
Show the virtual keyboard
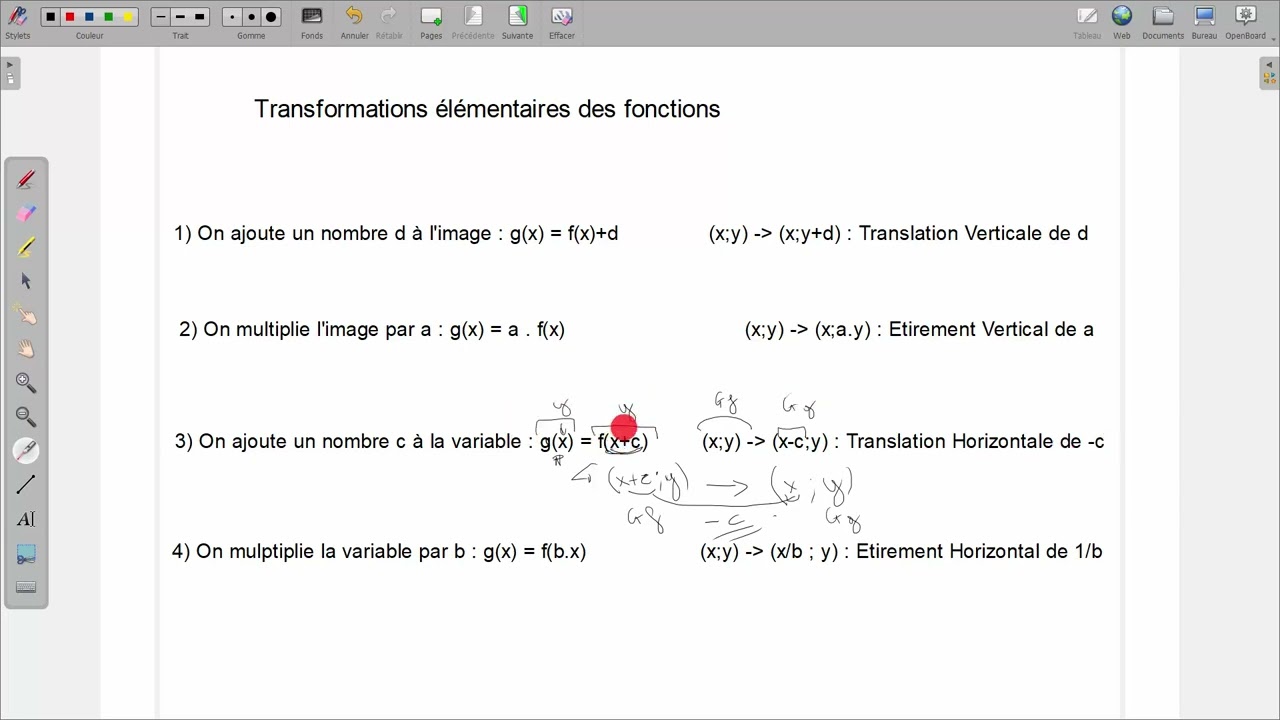(26, 587)
